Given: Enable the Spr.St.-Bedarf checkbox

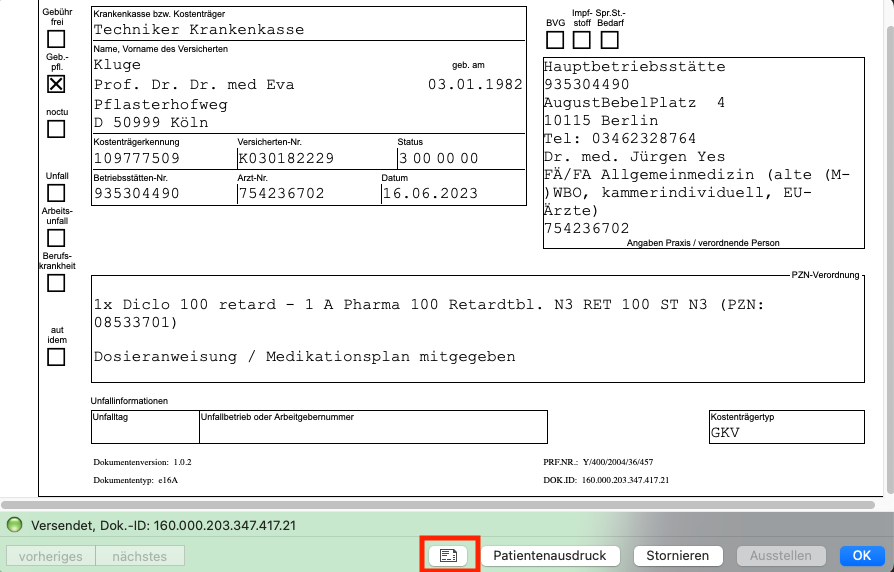Looking at the screenshot, I should [x=609, y=40].
